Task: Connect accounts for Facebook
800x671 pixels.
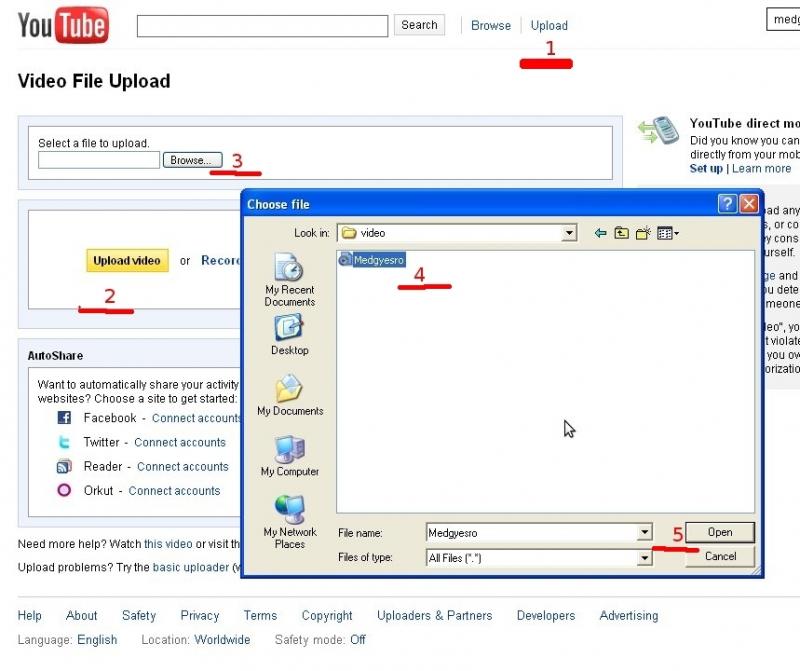Action: [x=196, y=418]
